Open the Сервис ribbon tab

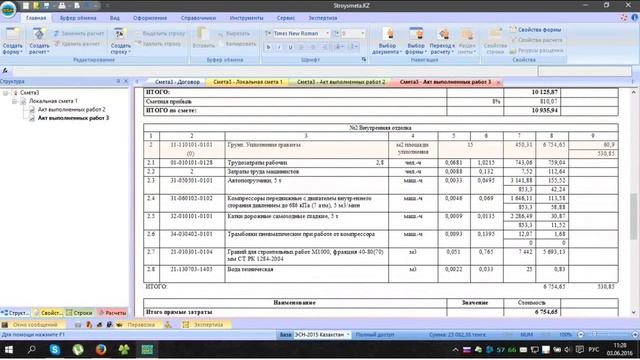click(286, 18)
